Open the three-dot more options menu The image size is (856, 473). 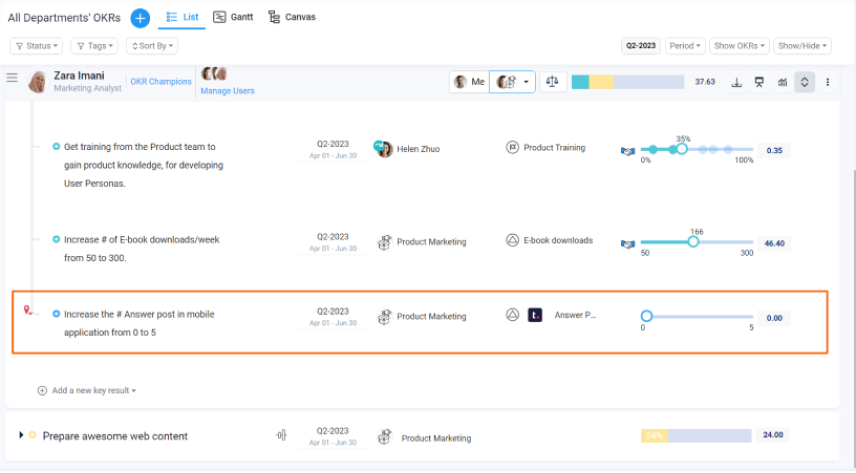pyautogui.click(x=828, y=82)
